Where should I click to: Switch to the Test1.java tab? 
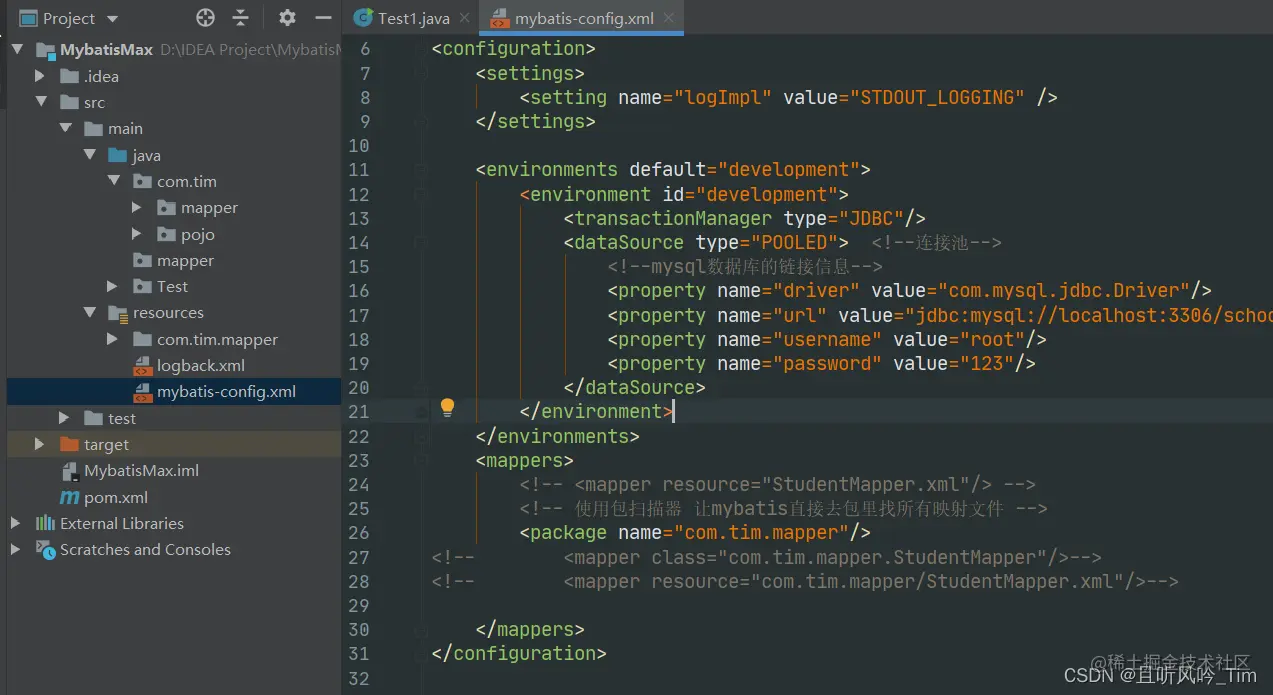click(x=411, y=19)
